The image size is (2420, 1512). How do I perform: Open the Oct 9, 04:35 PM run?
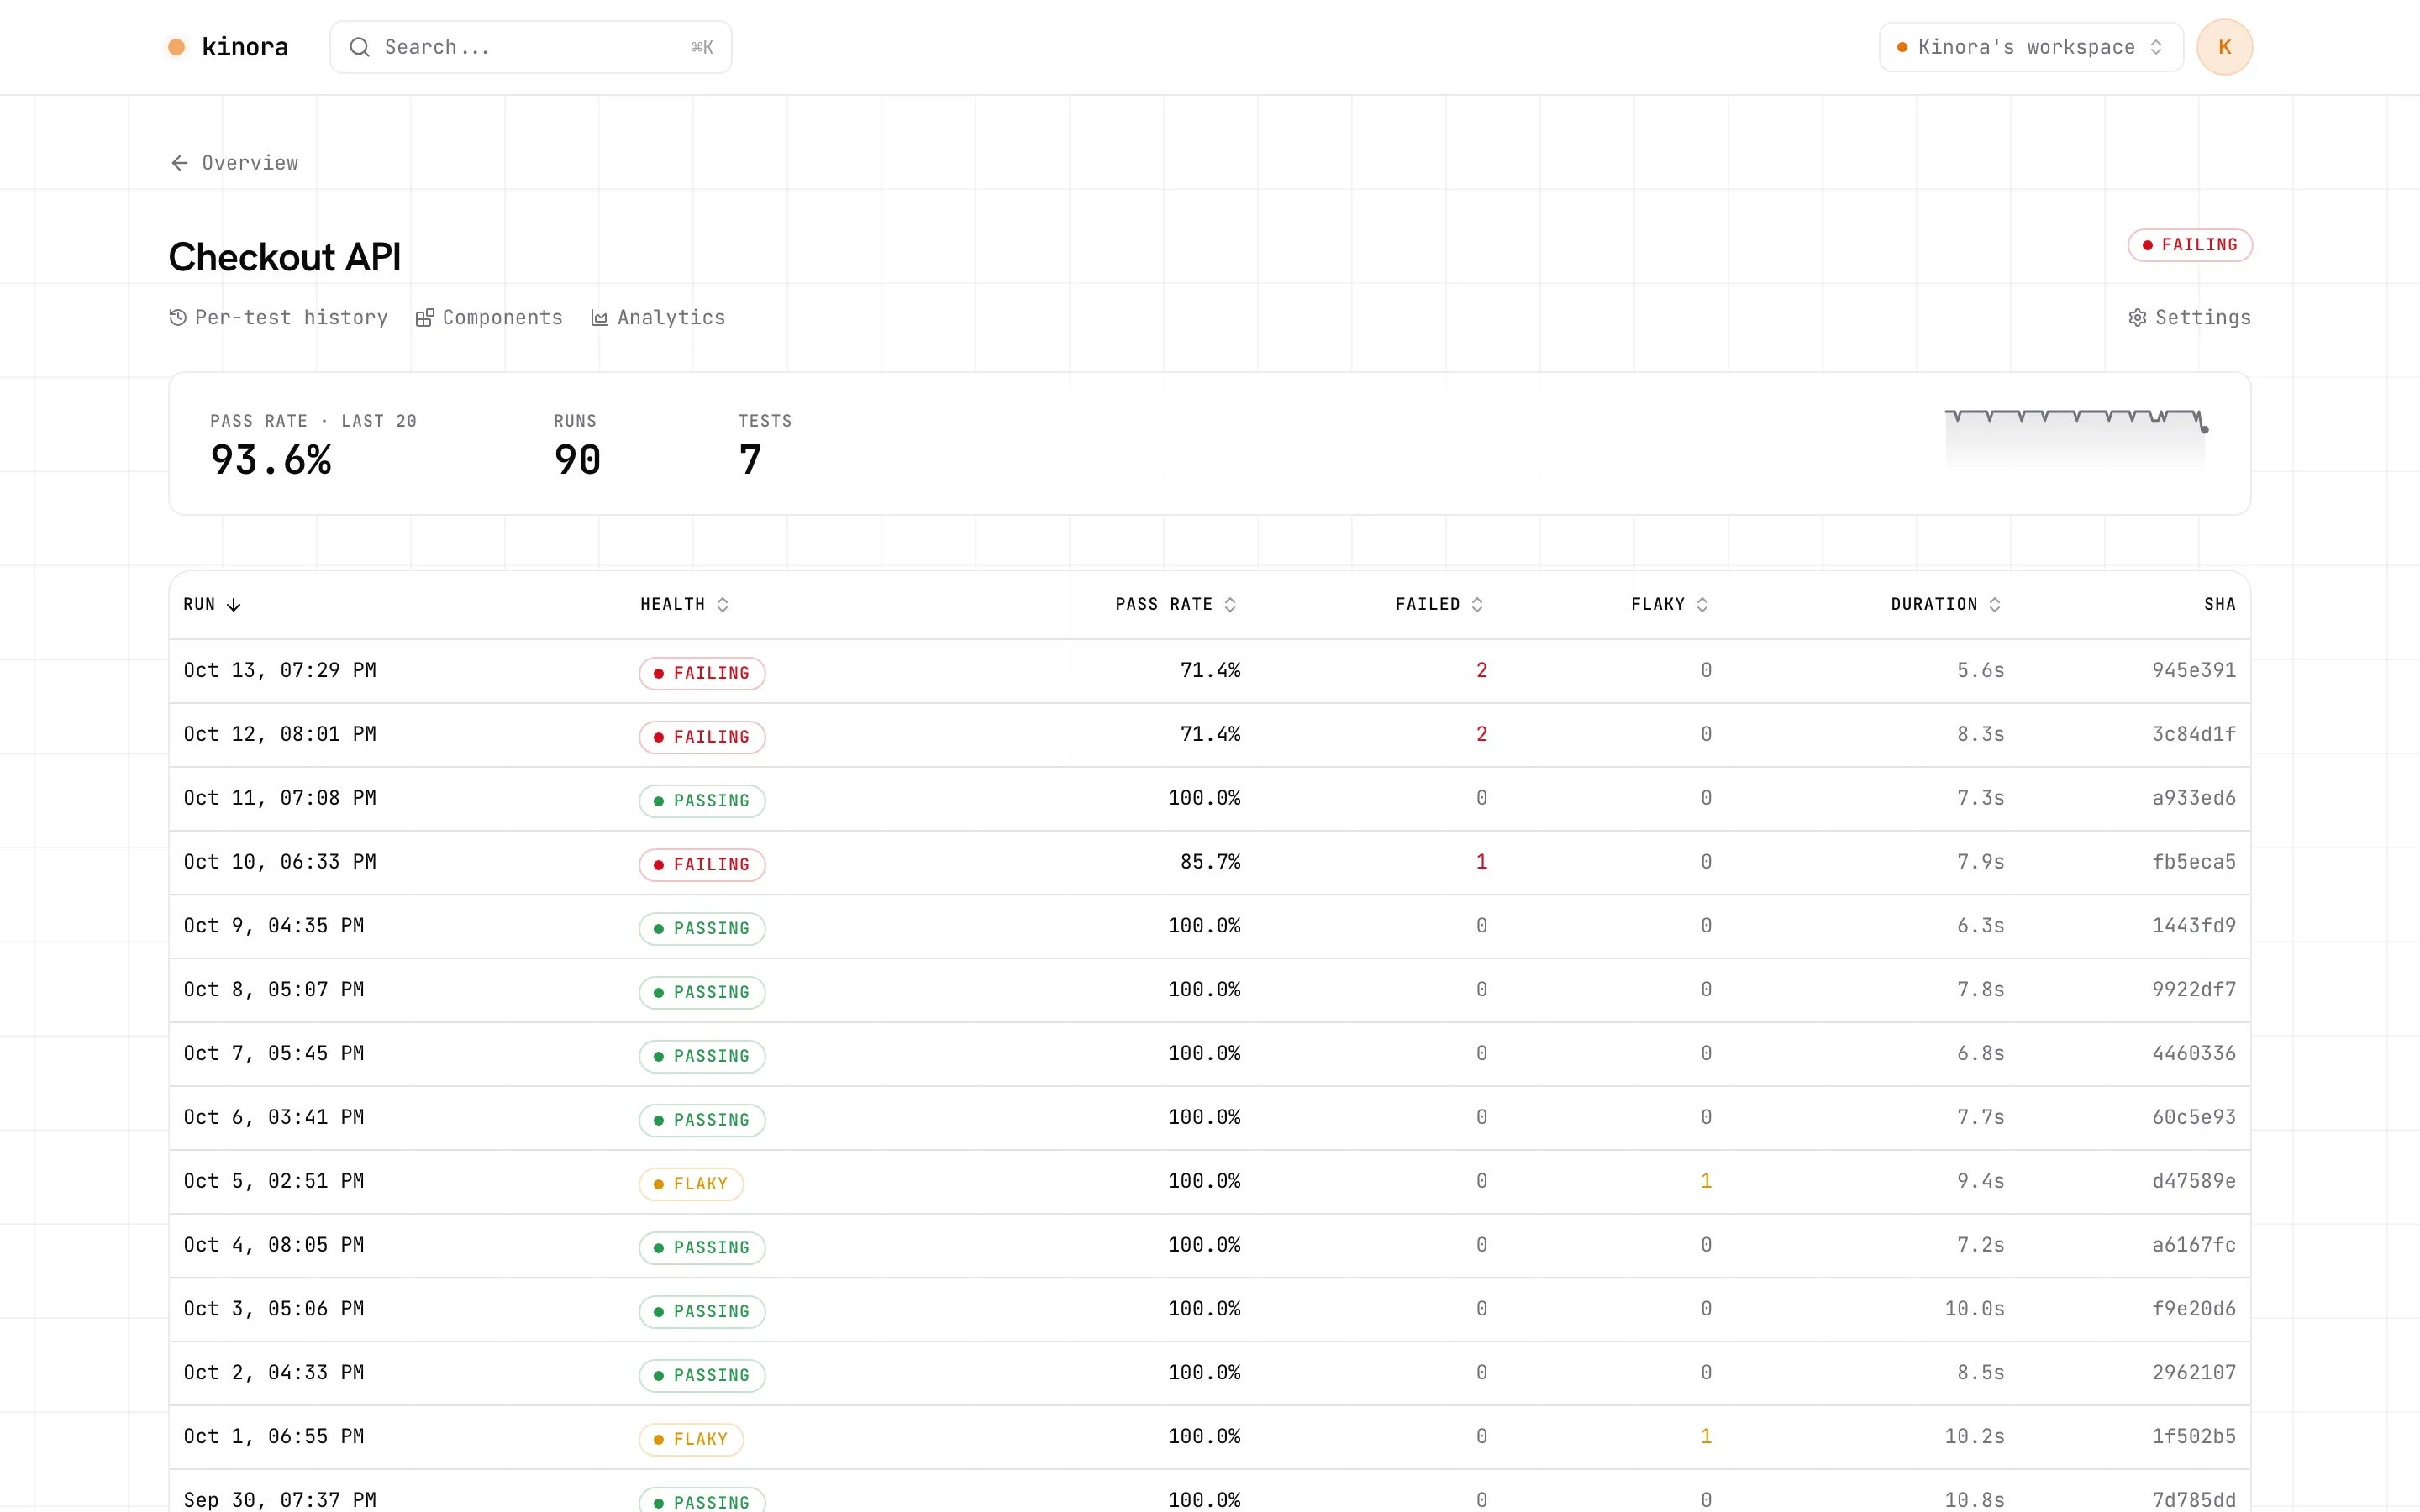[x=1209, y=926]
